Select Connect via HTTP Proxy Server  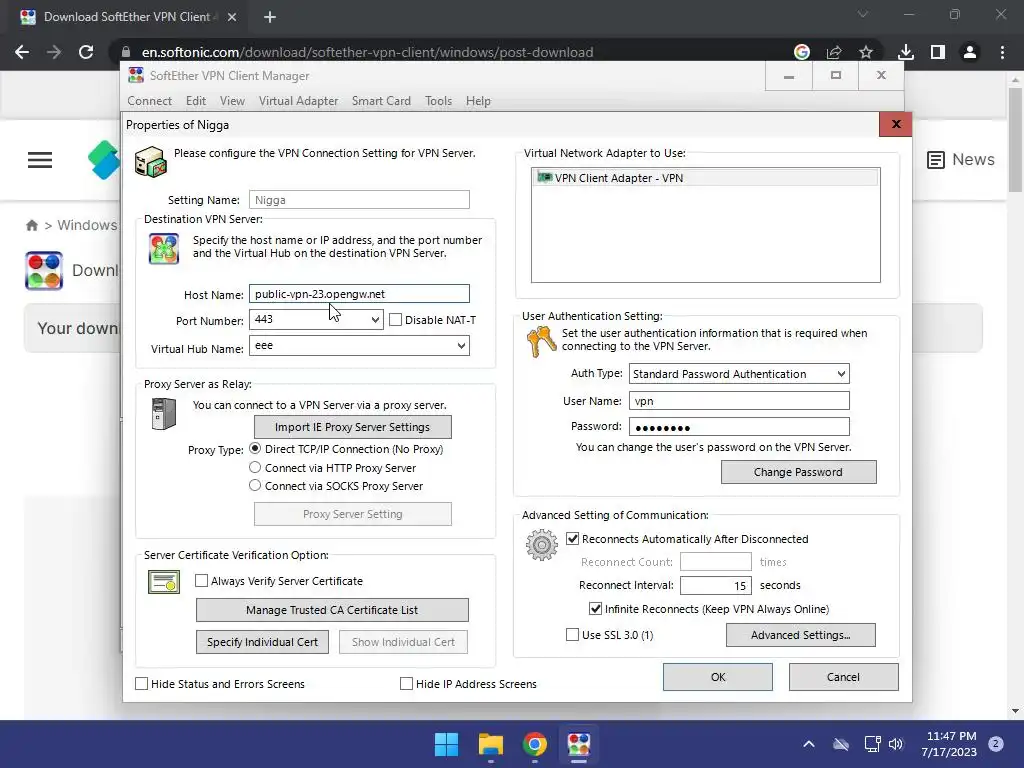click(x=255, y=468)
